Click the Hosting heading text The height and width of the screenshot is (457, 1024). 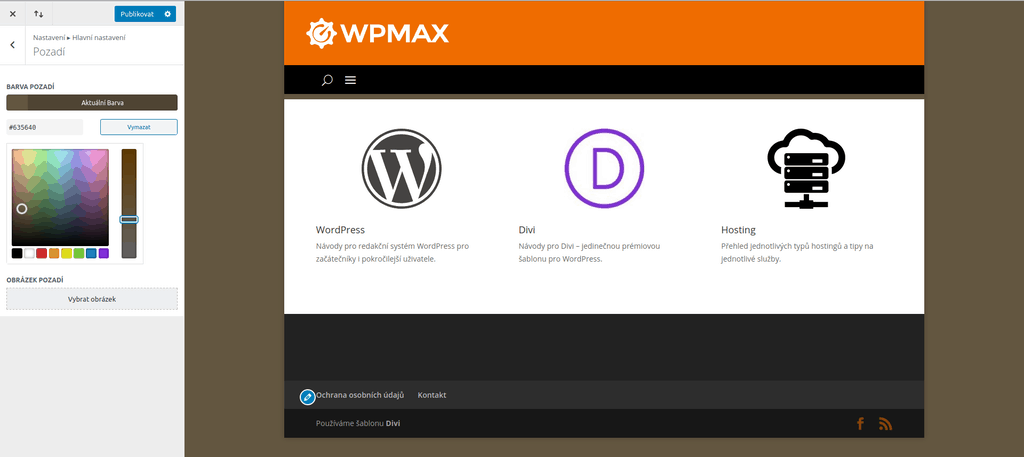739,230
